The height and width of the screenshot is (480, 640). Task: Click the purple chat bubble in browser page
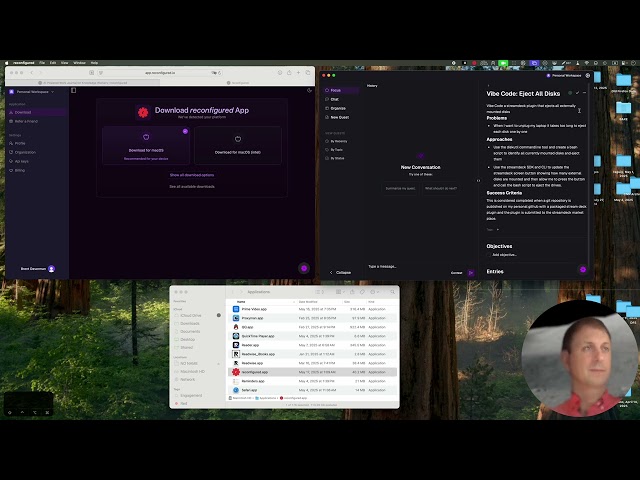coord(304,268)
